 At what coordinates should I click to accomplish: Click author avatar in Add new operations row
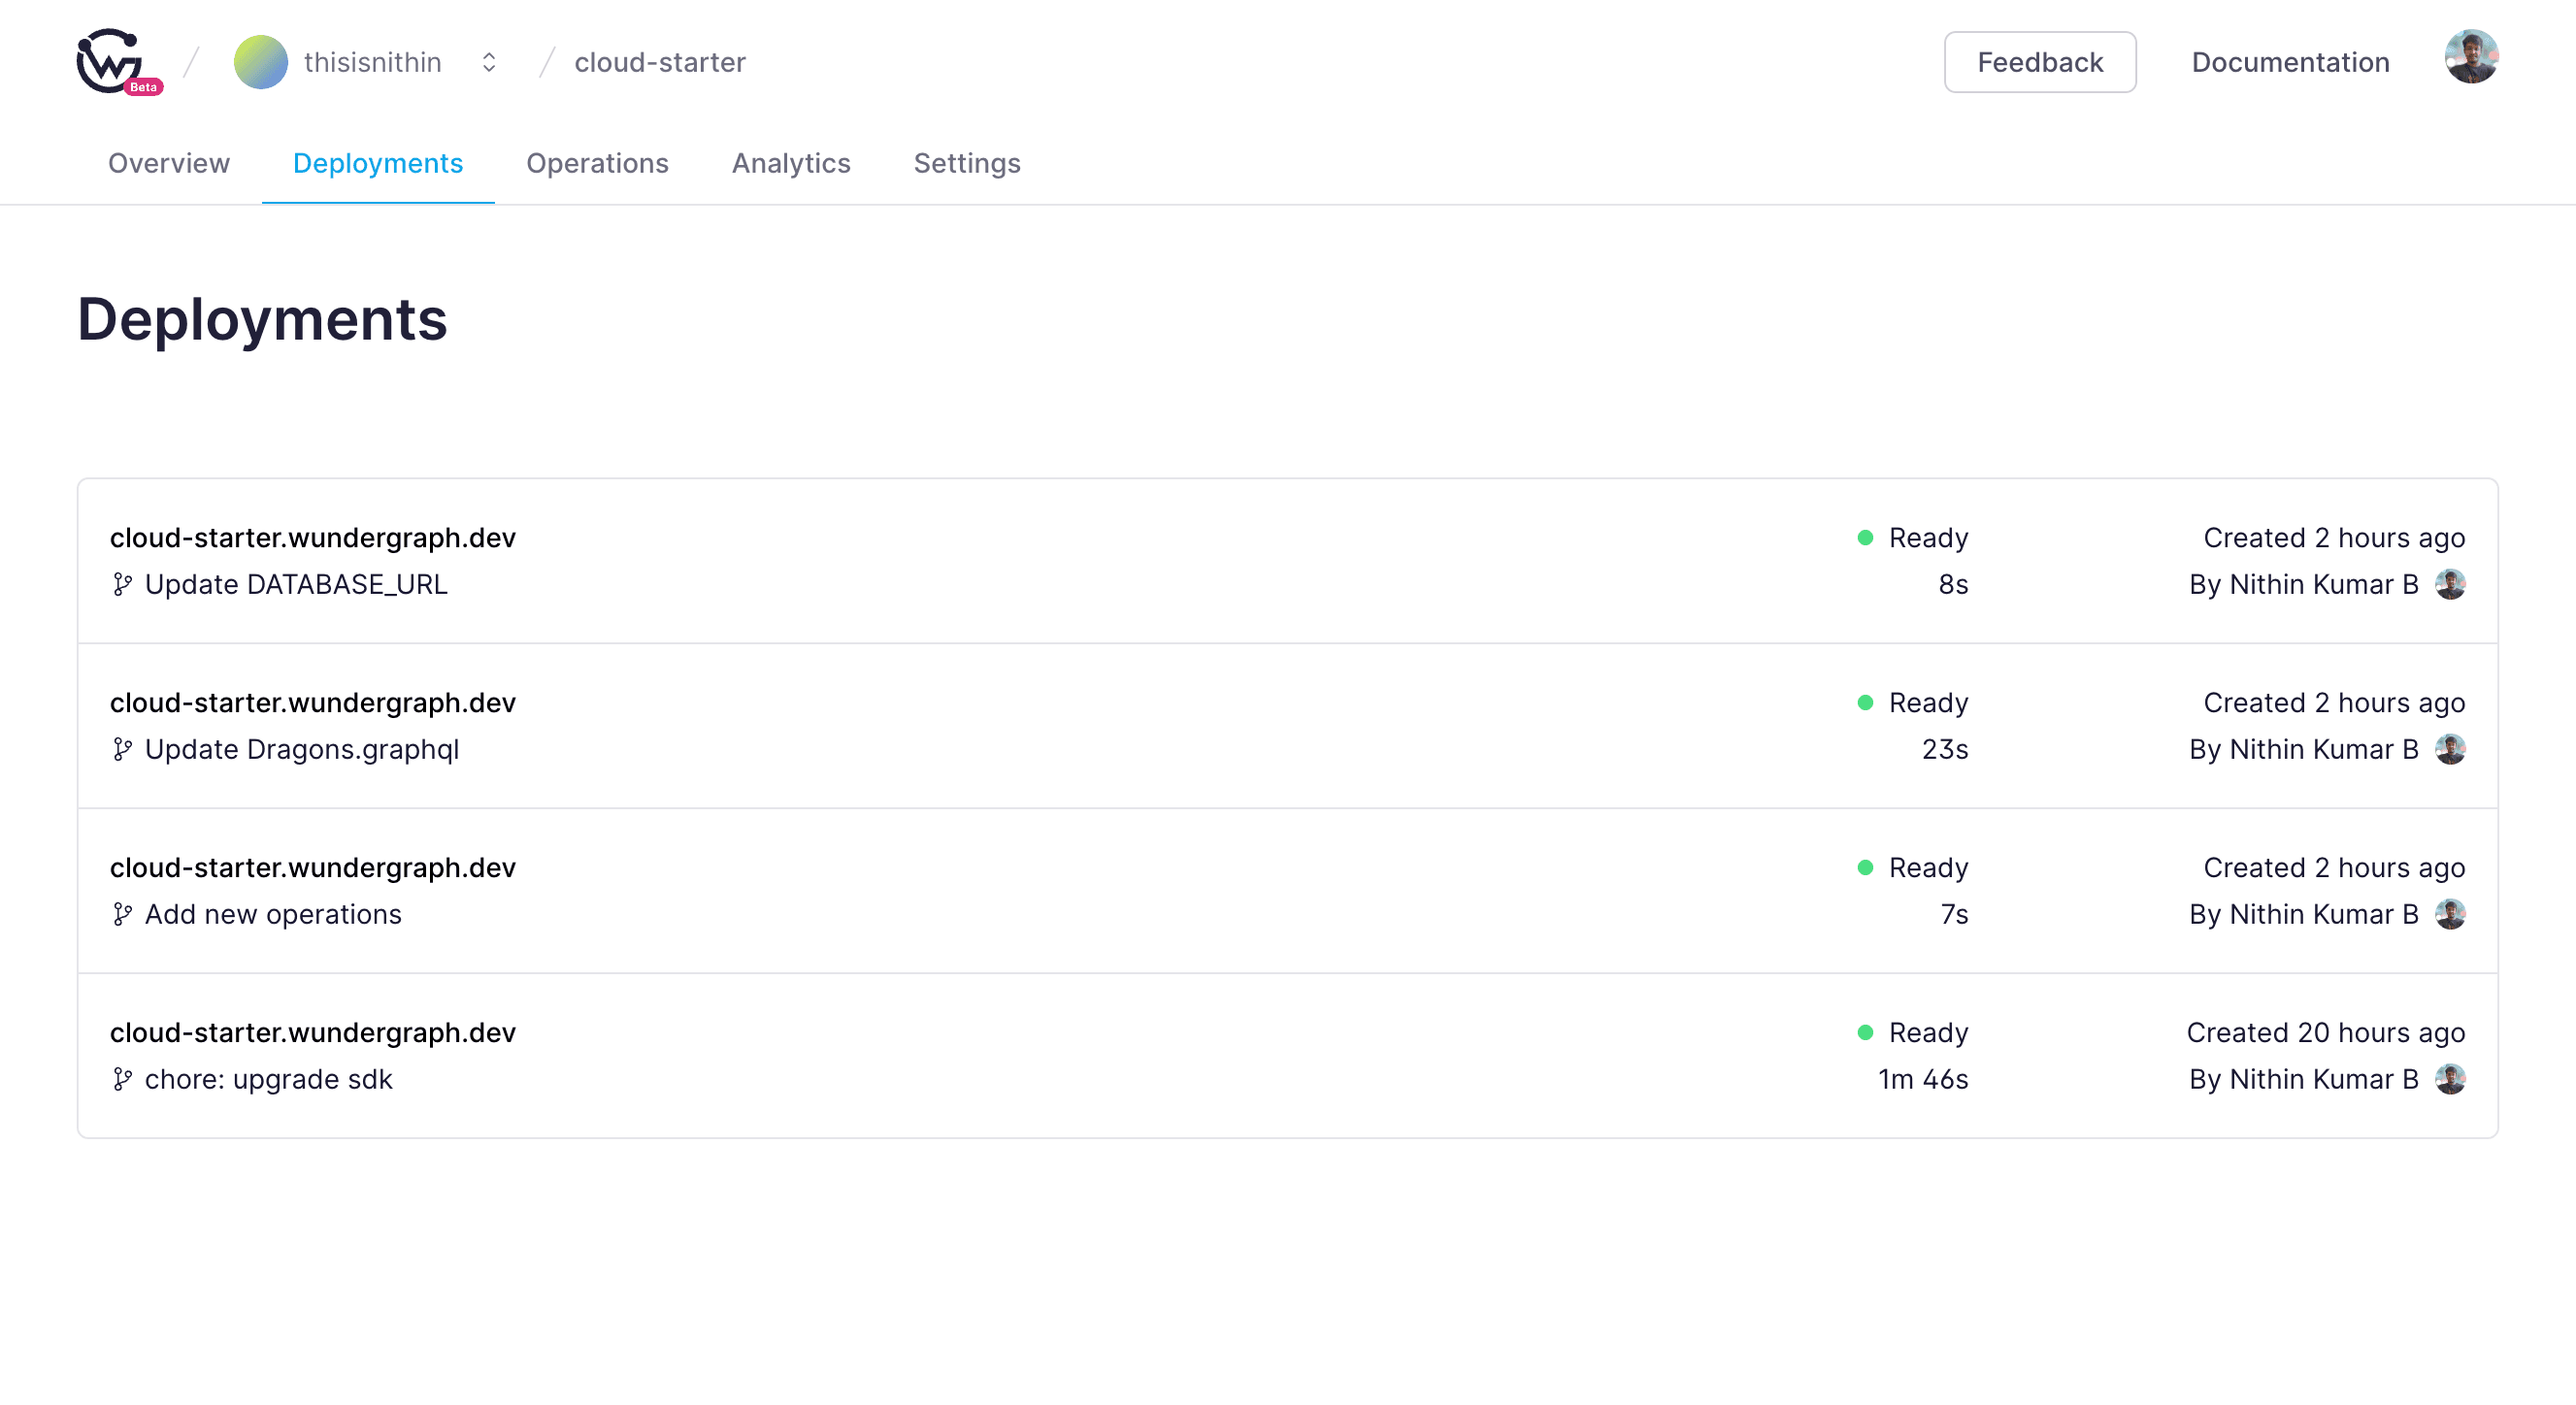coord(2450,914)
